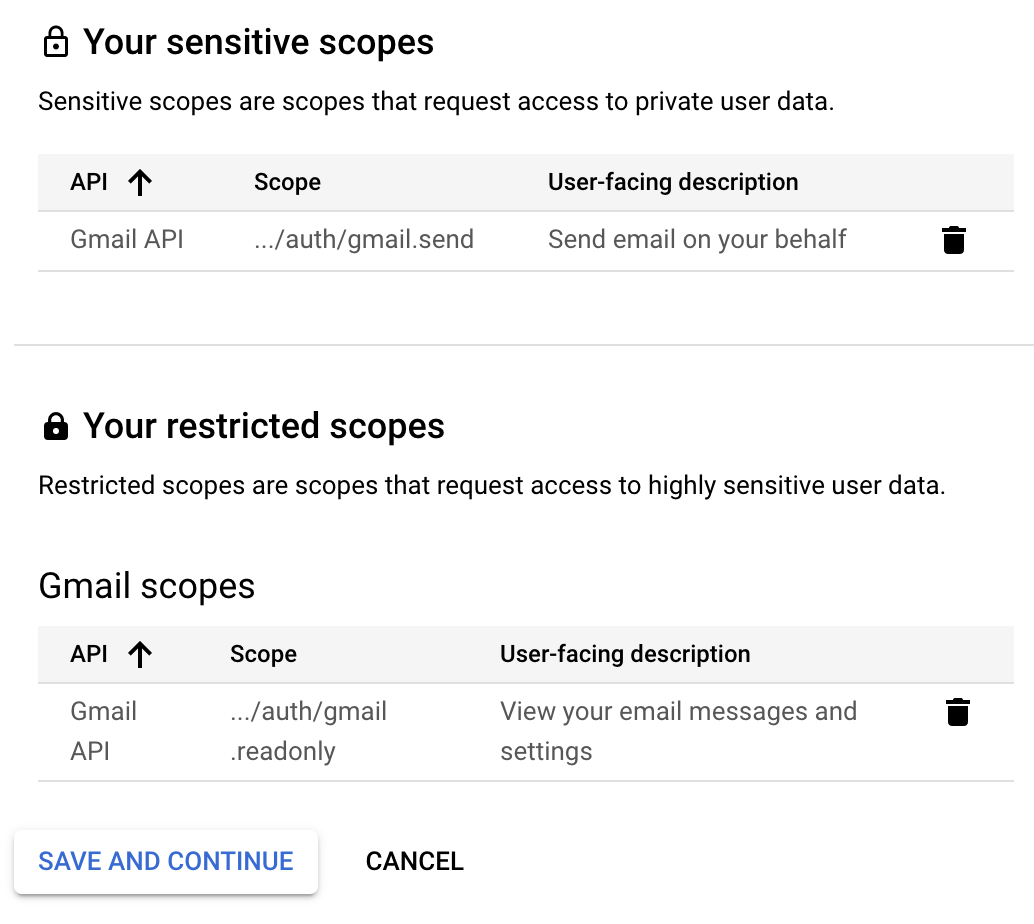Click 'View your email messages and settings' text
1034x924 pixels.
679,731
